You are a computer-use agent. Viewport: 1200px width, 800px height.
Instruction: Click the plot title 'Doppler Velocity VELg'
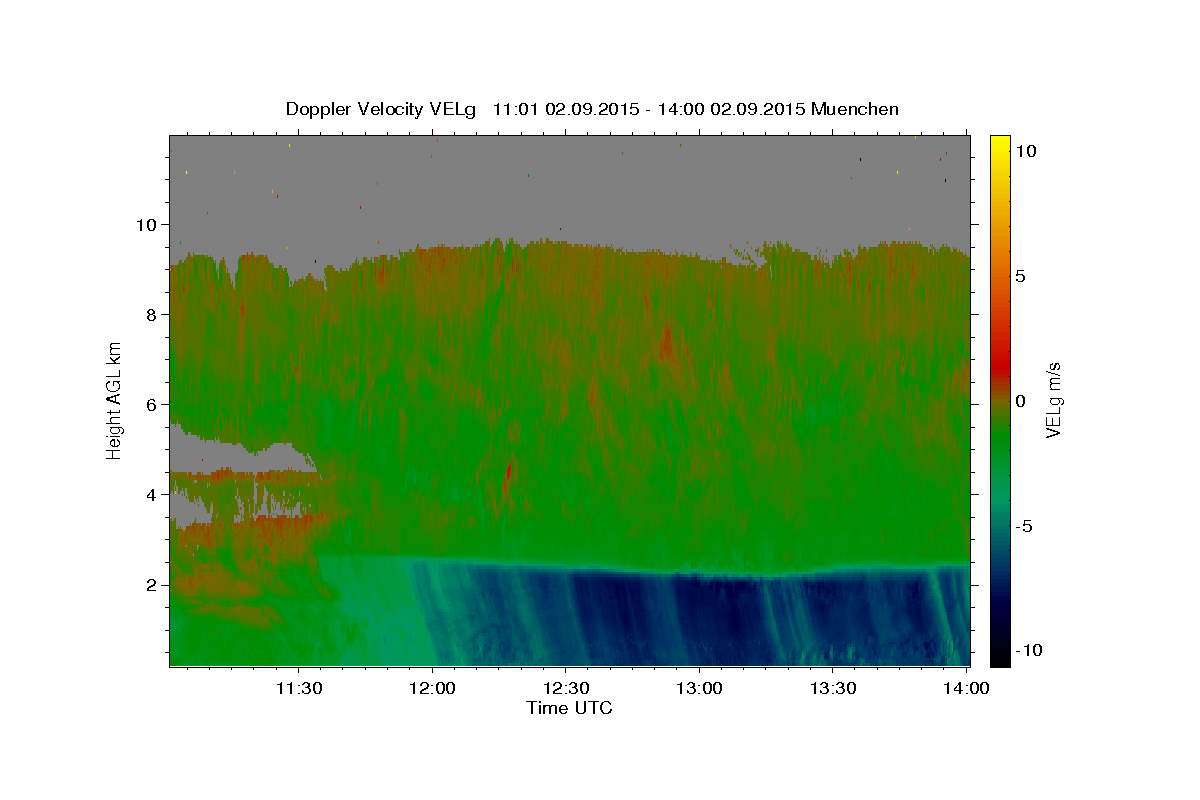(381, 109)
